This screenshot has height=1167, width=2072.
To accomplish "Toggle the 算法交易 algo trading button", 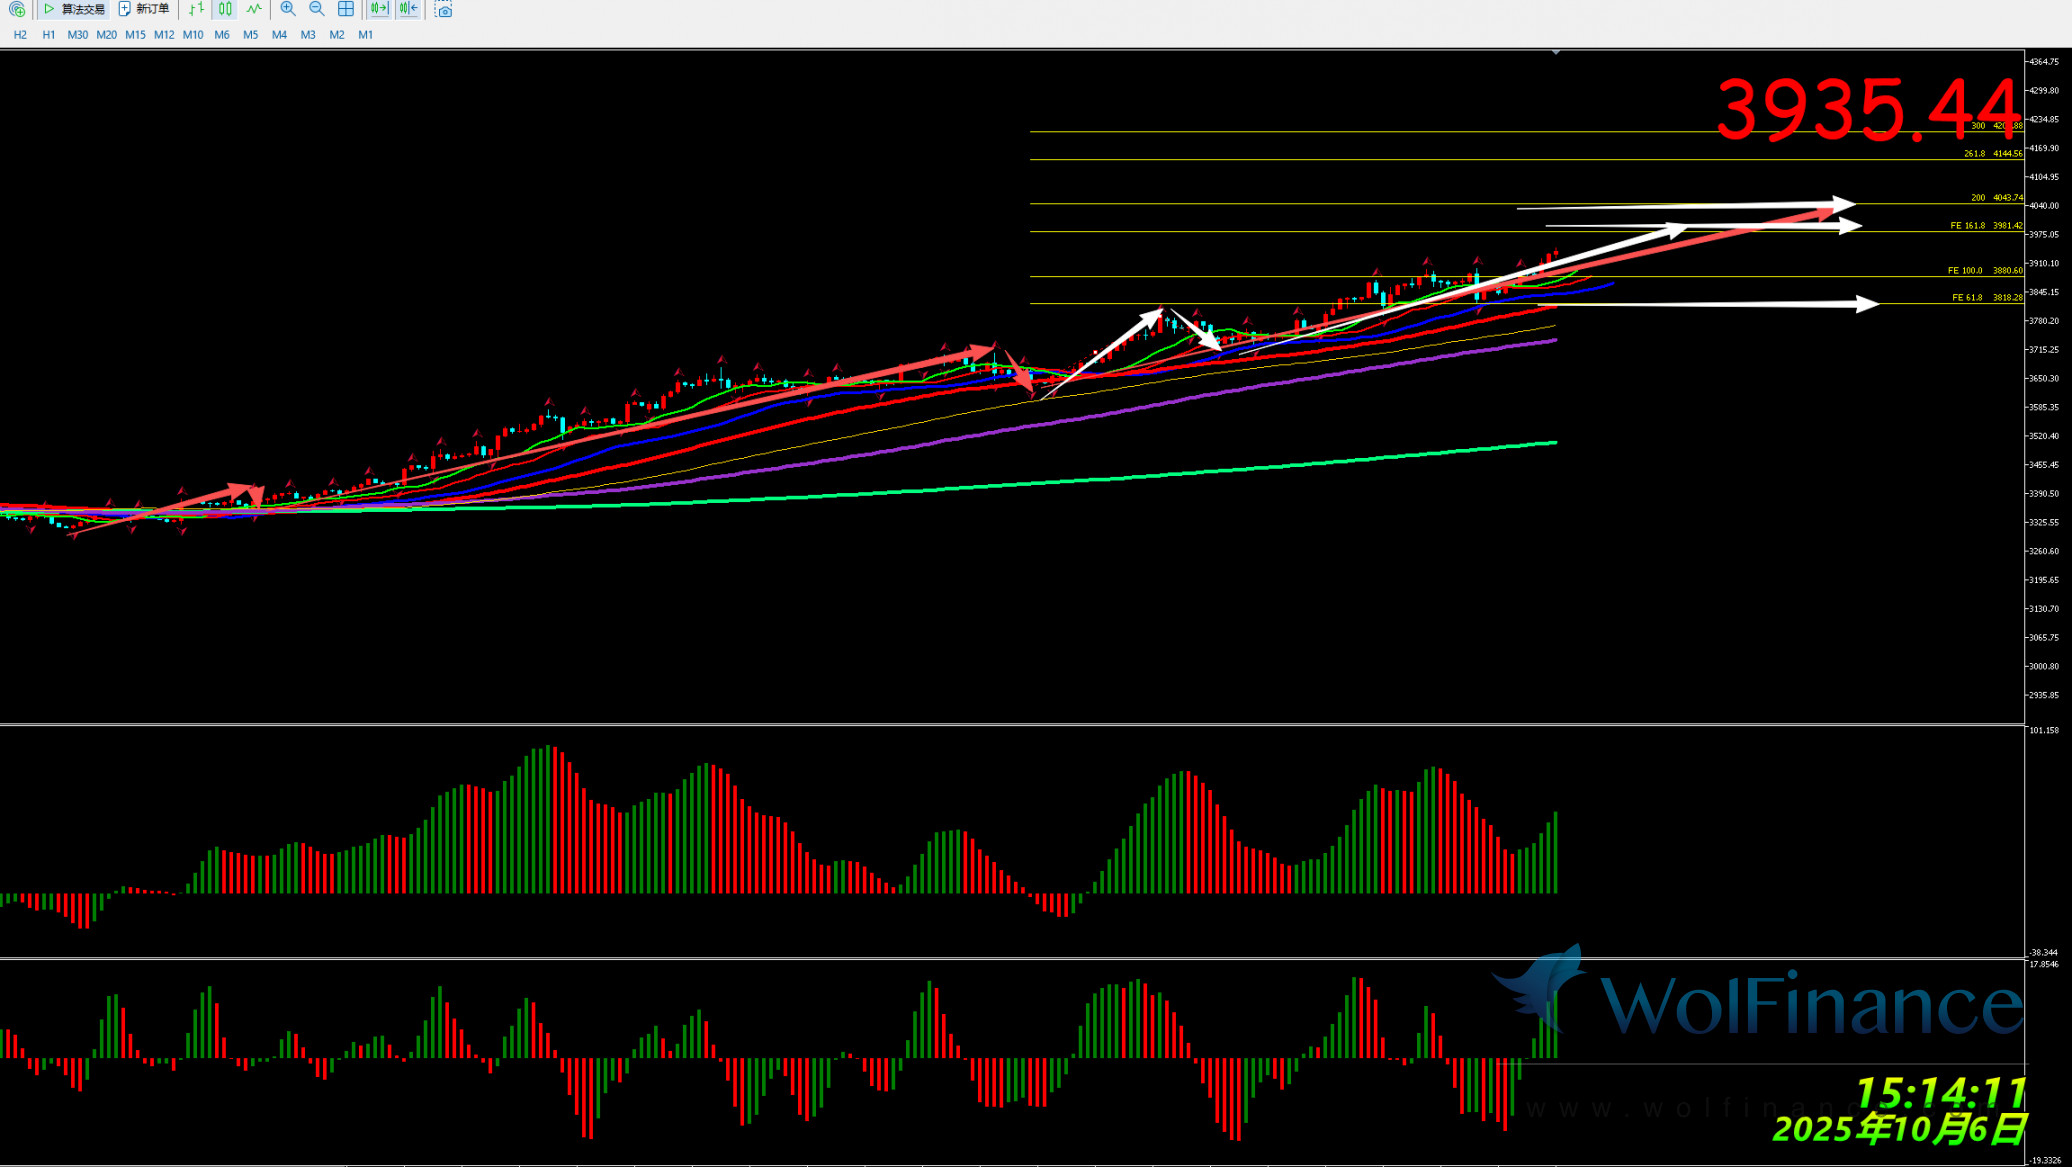I will click(x=74, y=9).
